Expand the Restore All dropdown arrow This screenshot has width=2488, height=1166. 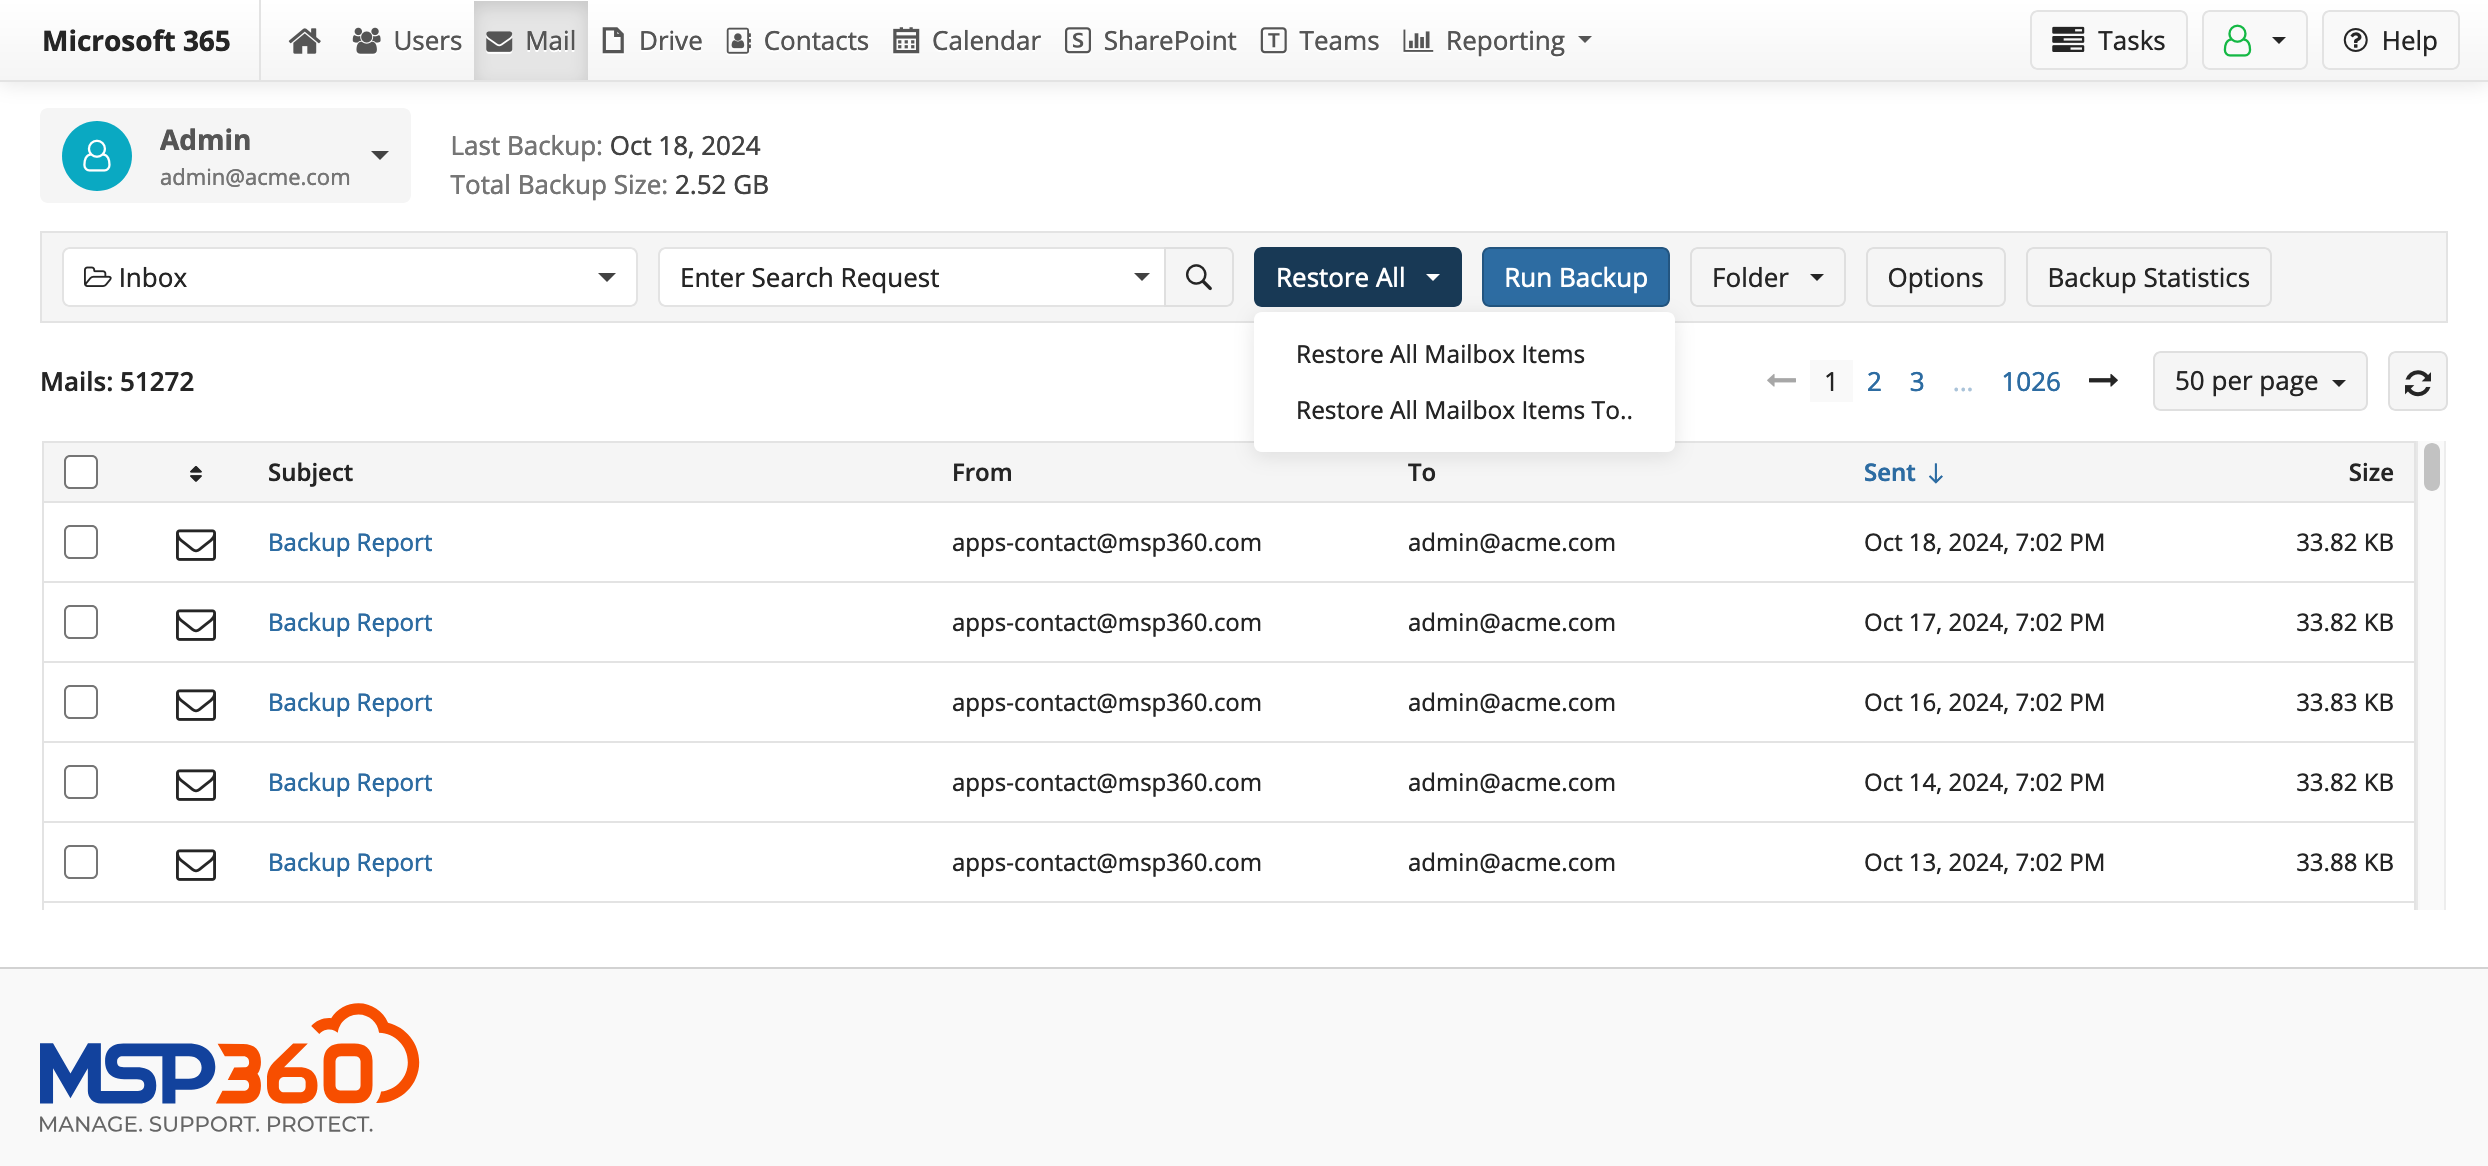coord(1439,276)
